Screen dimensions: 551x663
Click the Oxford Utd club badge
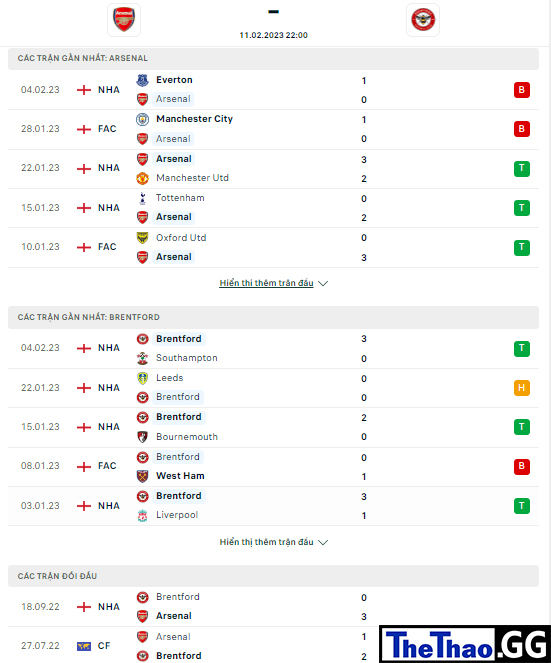[143, 238]
